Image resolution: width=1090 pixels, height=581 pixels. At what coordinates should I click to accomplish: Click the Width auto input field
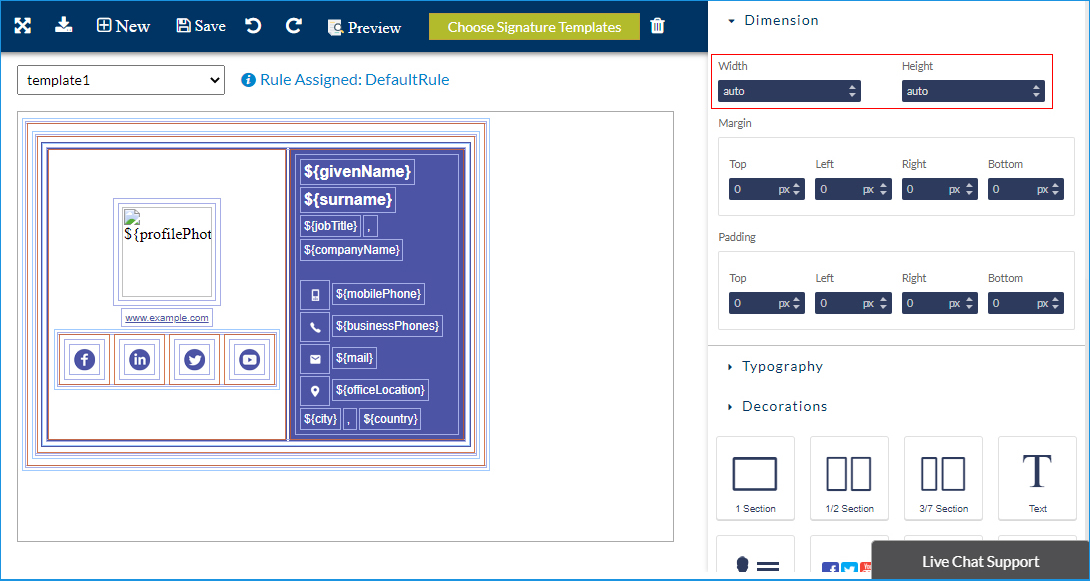[x=780, y=91]
